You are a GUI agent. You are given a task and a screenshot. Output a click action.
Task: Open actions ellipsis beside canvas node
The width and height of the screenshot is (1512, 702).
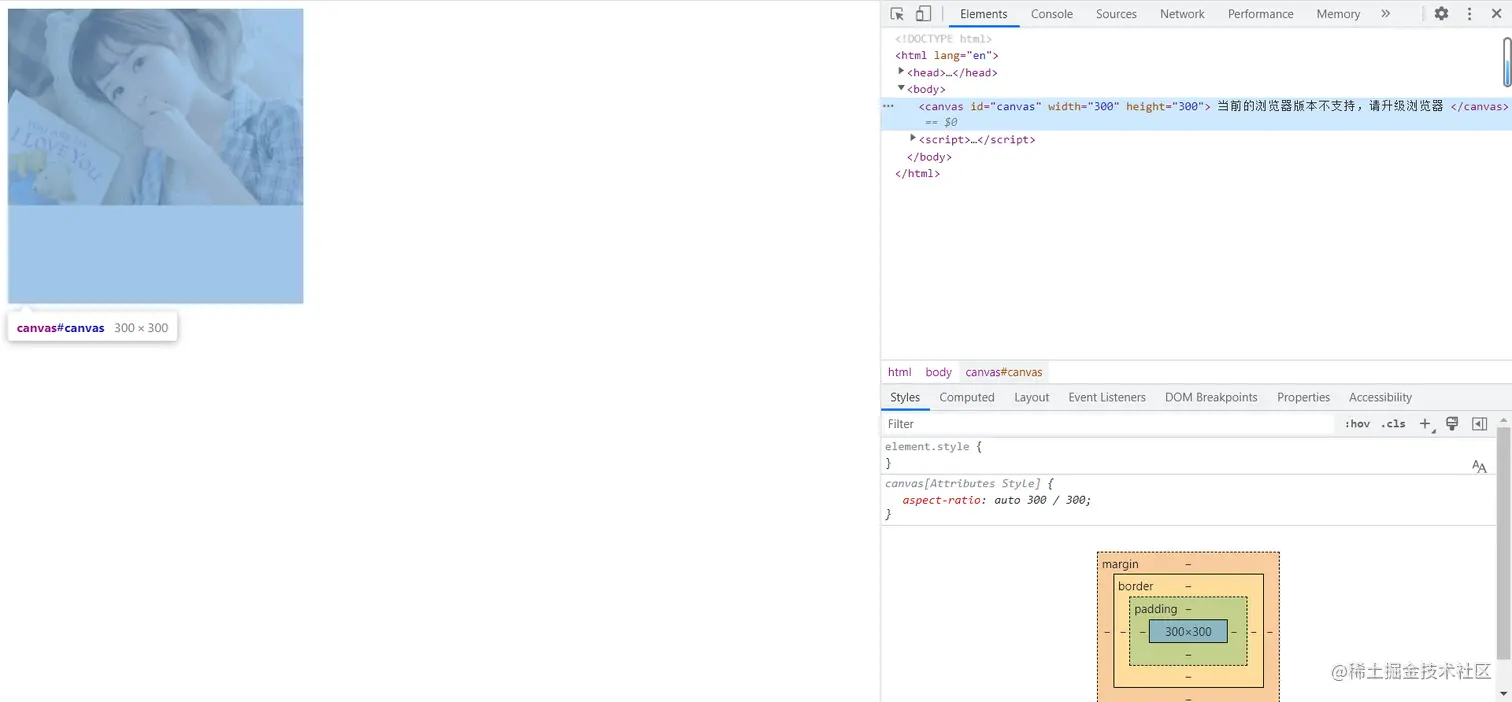[x=888, y=106]
